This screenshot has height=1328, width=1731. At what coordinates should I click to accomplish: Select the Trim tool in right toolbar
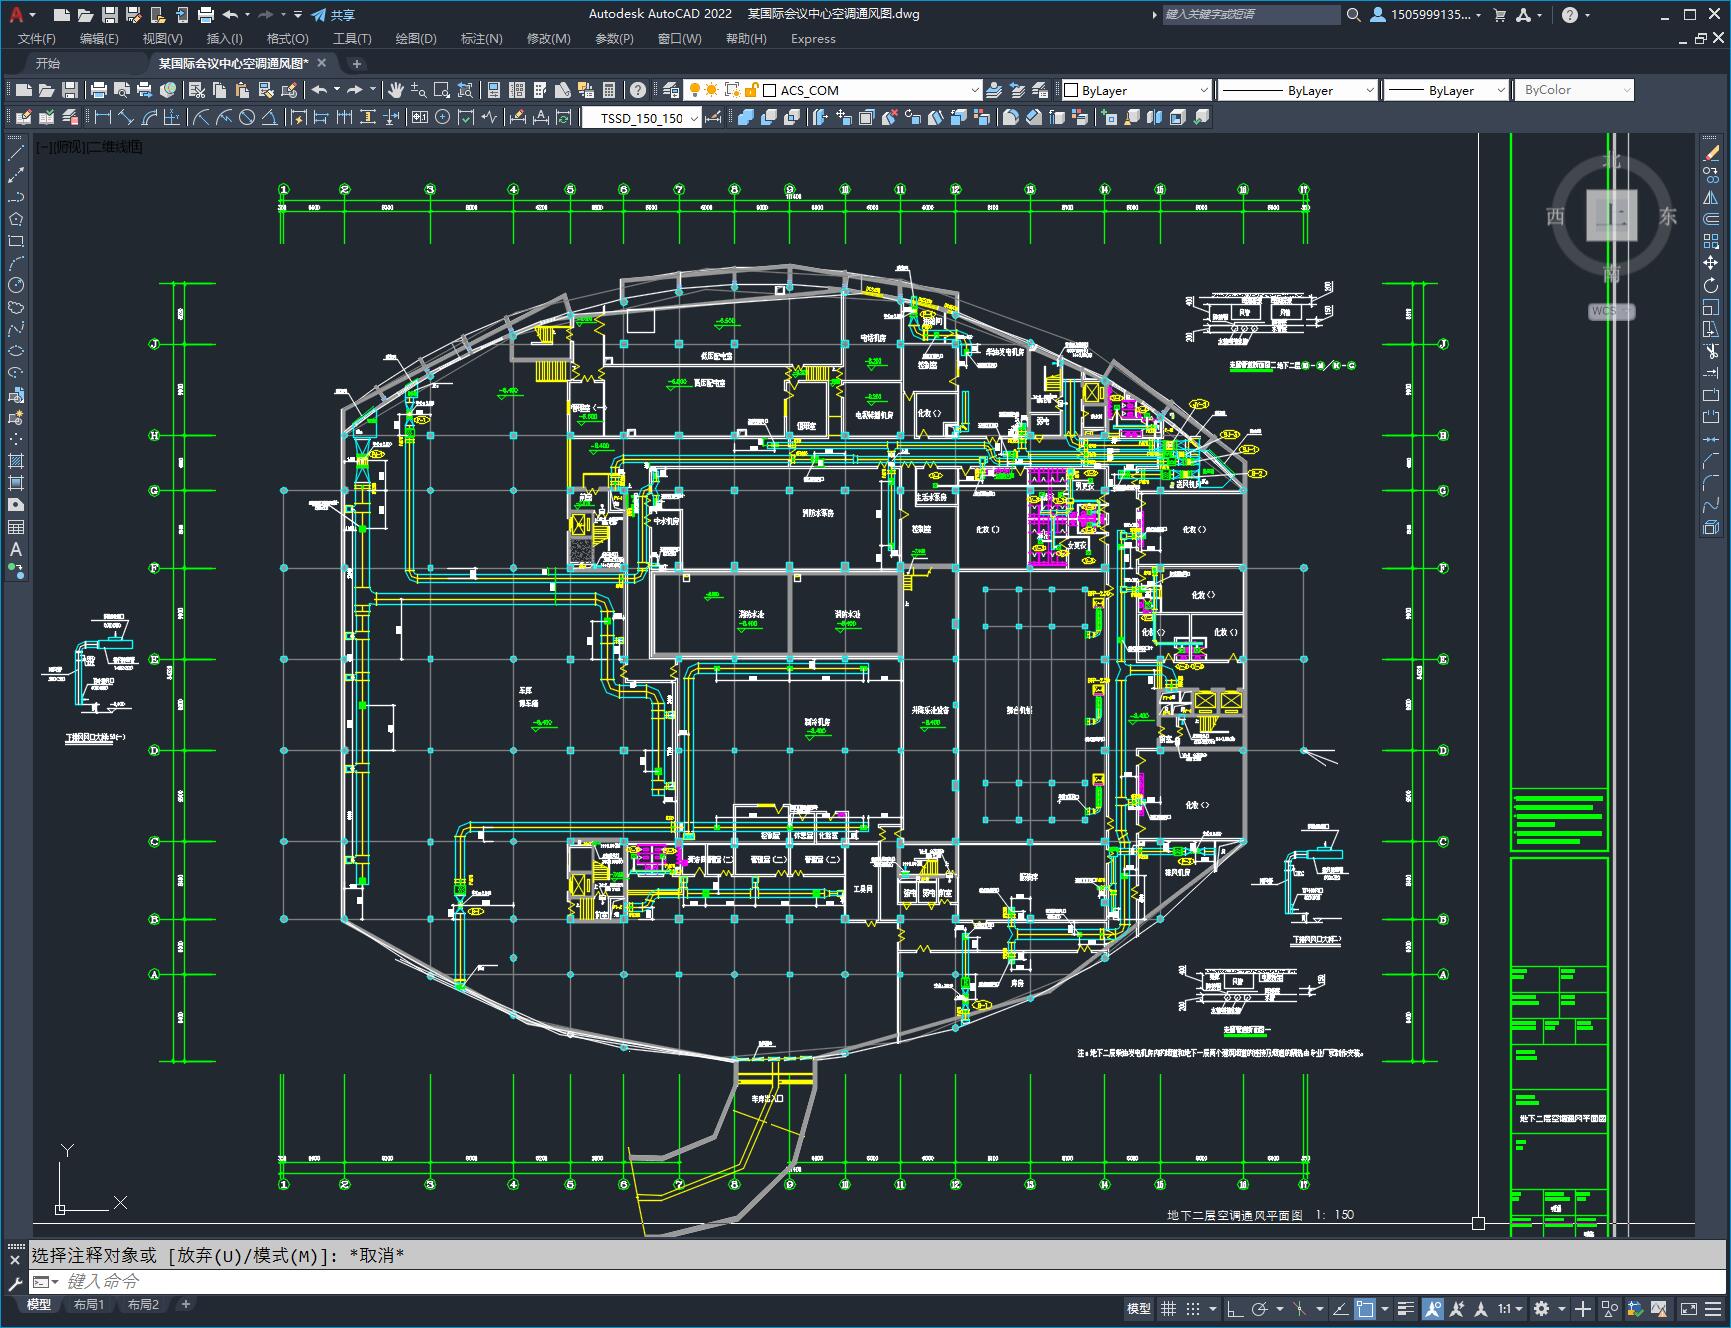click(x=1711, y=351)
